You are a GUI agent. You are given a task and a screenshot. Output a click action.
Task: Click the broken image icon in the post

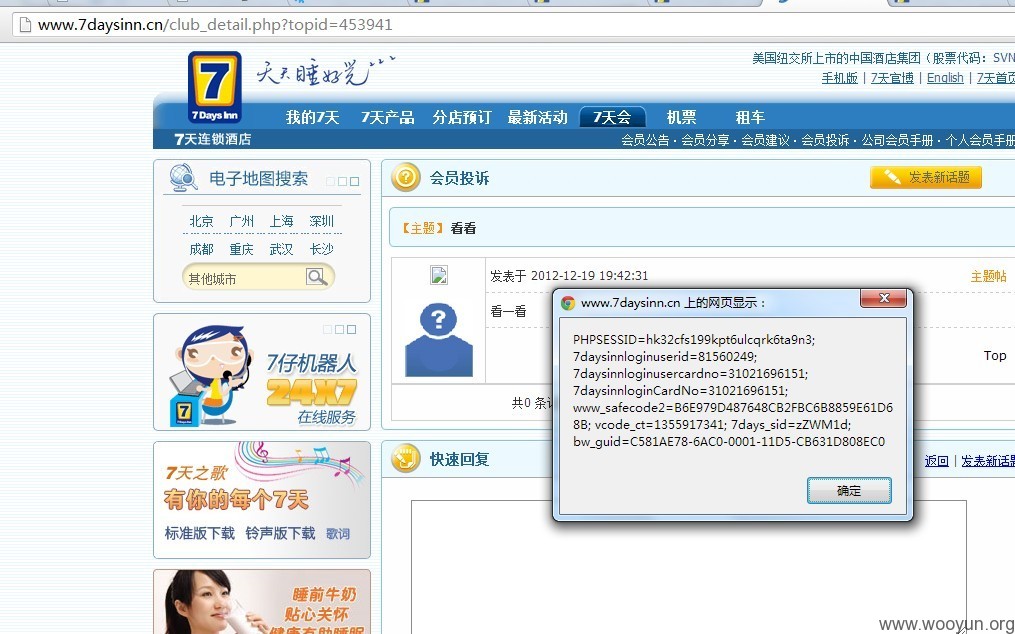[x=439, y=275]
